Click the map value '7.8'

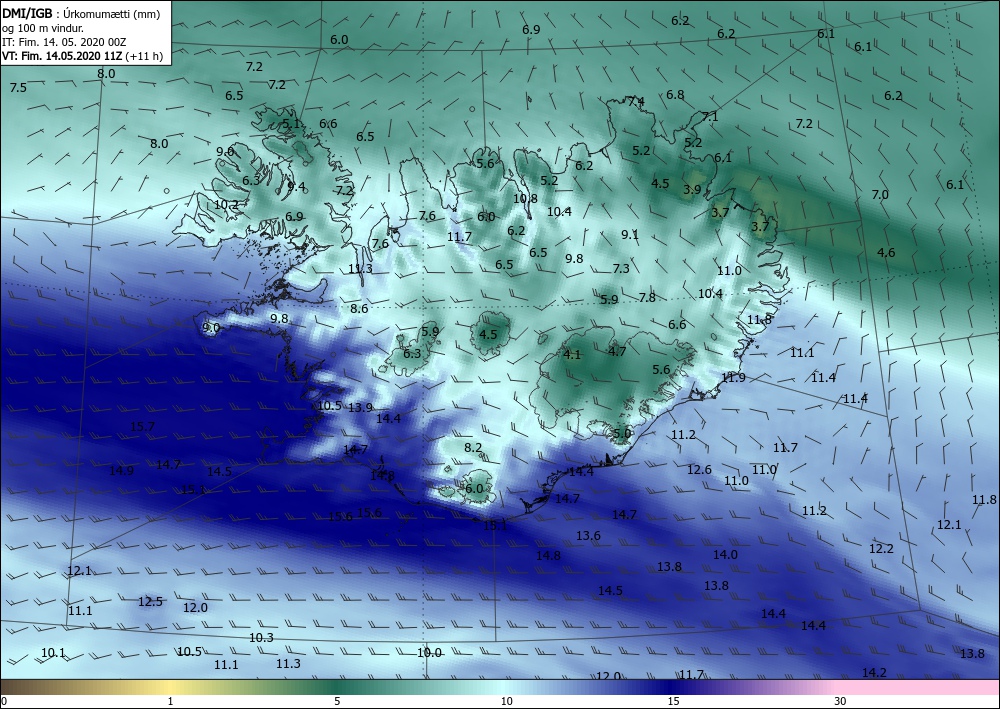(647, 297)
